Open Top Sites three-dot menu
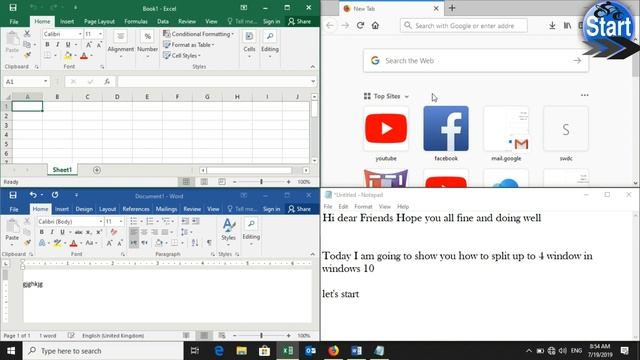The width and height of the screenshot is (640, 360). click(584, 95)
